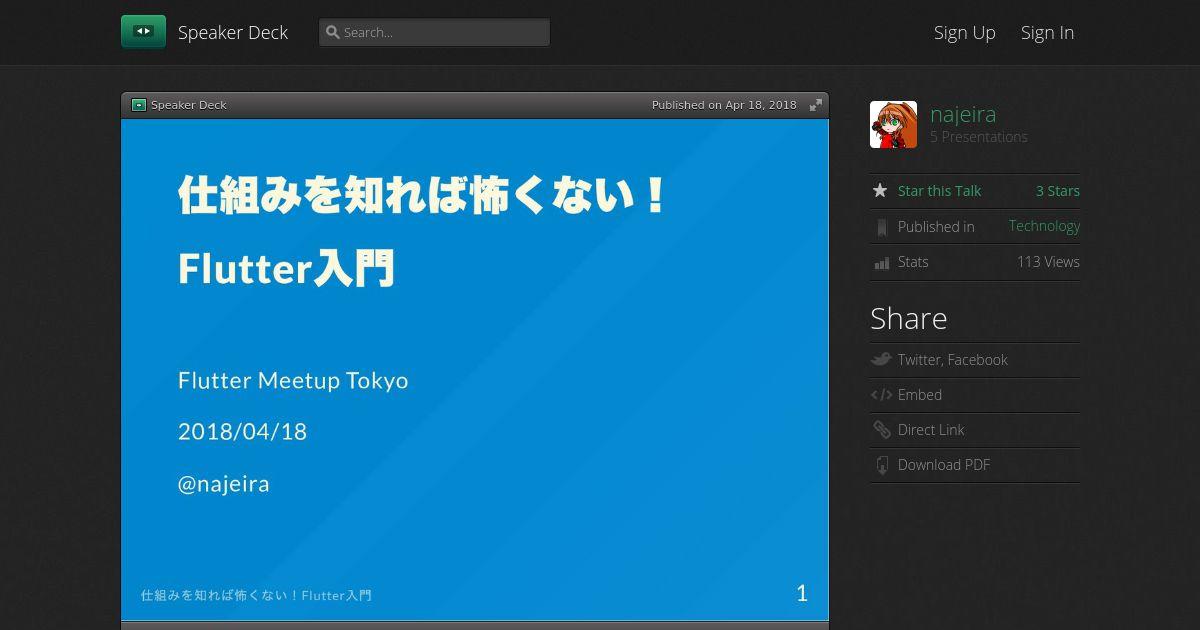Star this Talk
The width and height of the screenshot is (1200, 630).
point(939,191)
